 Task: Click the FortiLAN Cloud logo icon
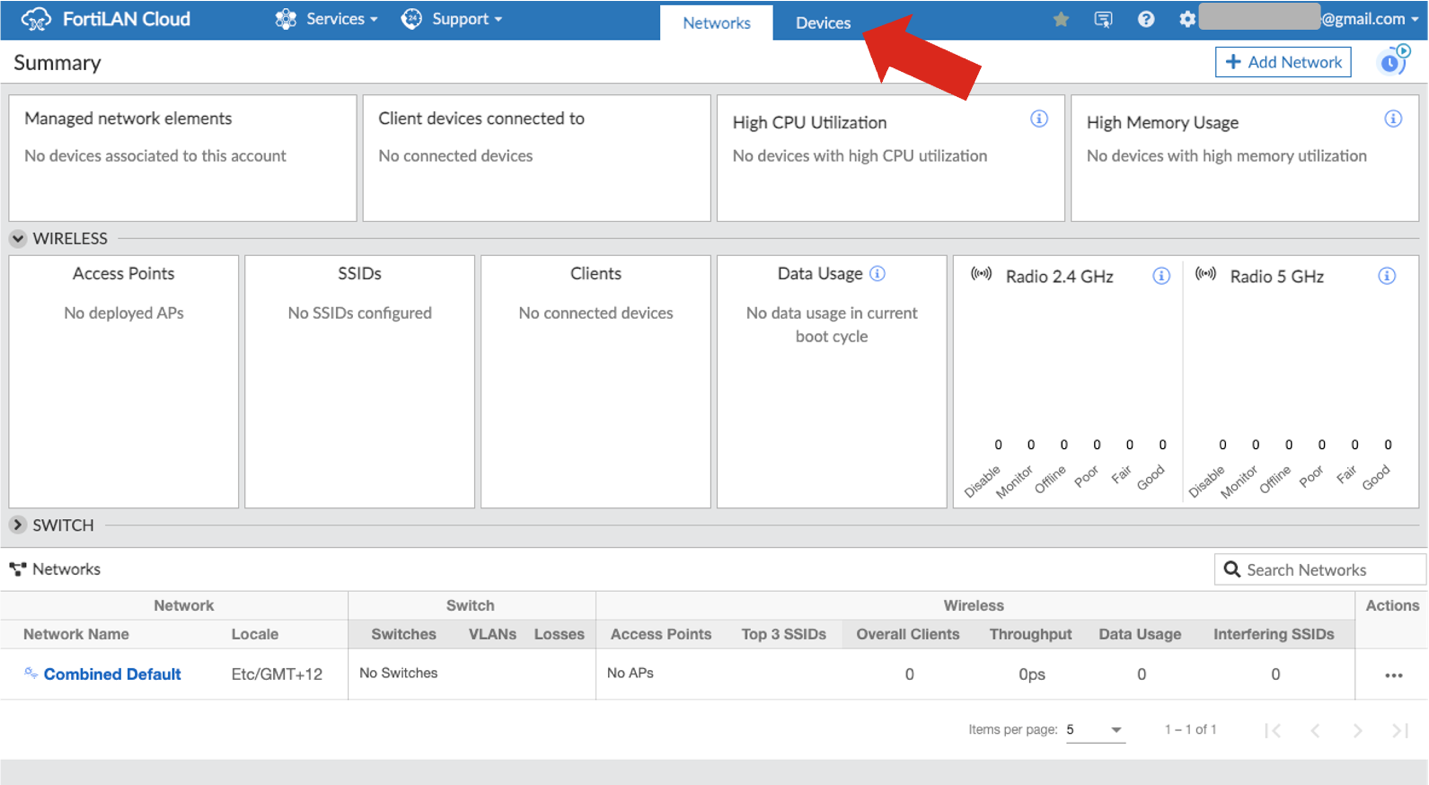click(36, 19)
